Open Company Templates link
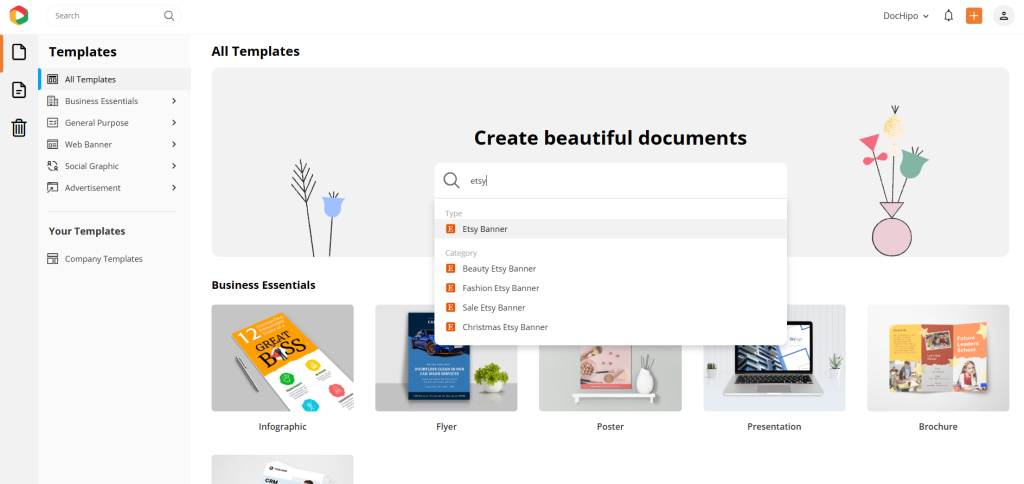The image size is (1024, 484). (x=103, y=259)
